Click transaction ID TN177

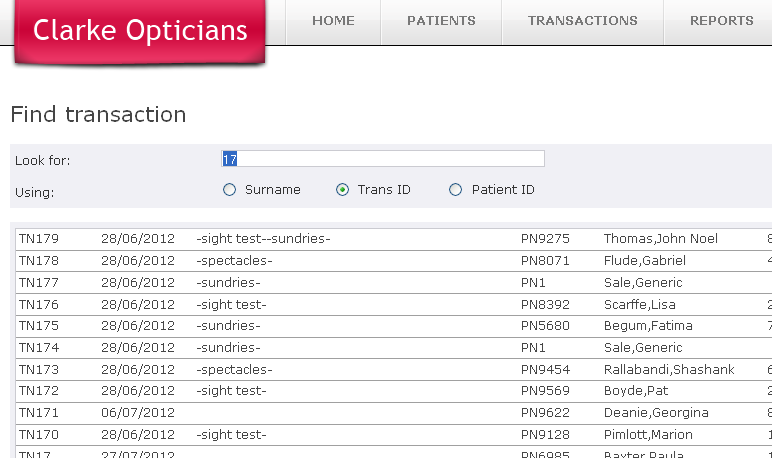[x=39, y=283]
